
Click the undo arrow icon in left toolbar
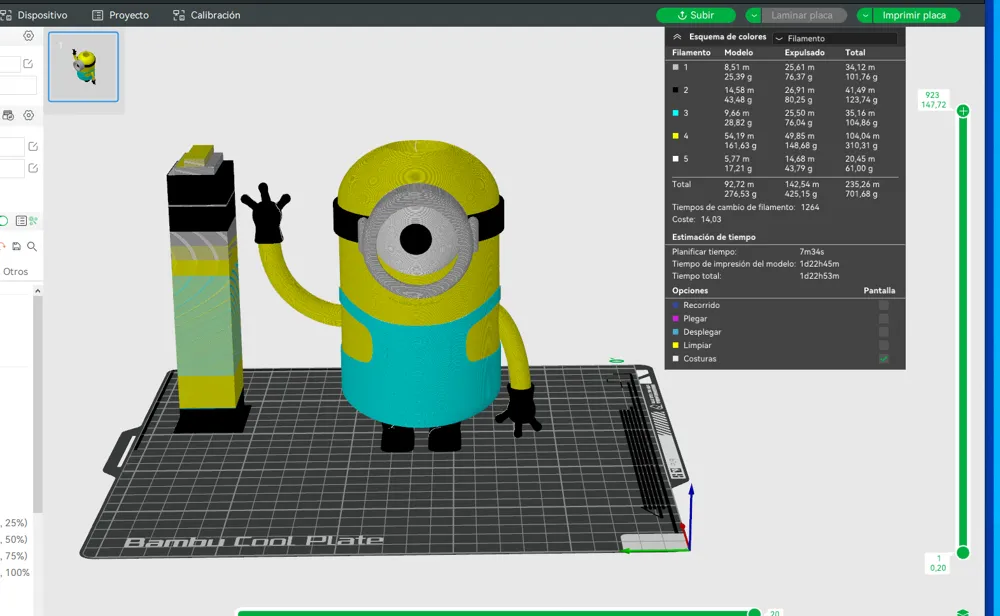(4, 245)
